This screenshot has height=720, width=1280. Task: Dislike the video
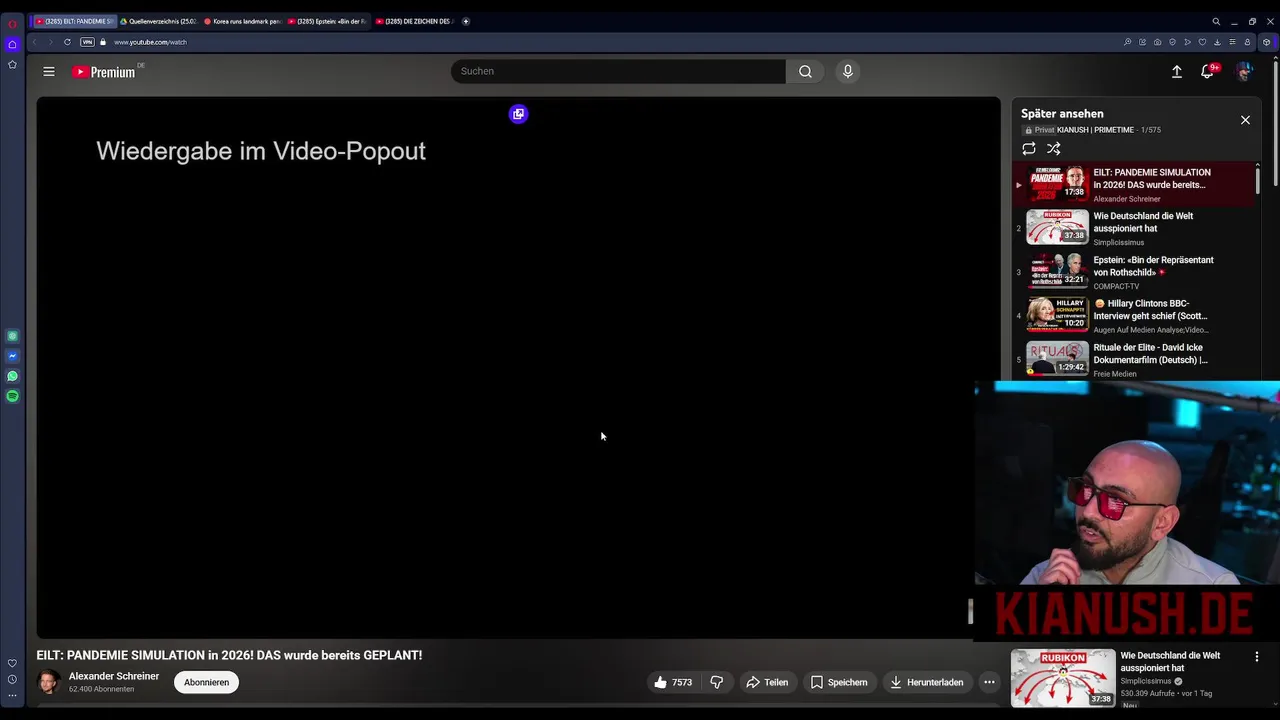tap(716, 682)
